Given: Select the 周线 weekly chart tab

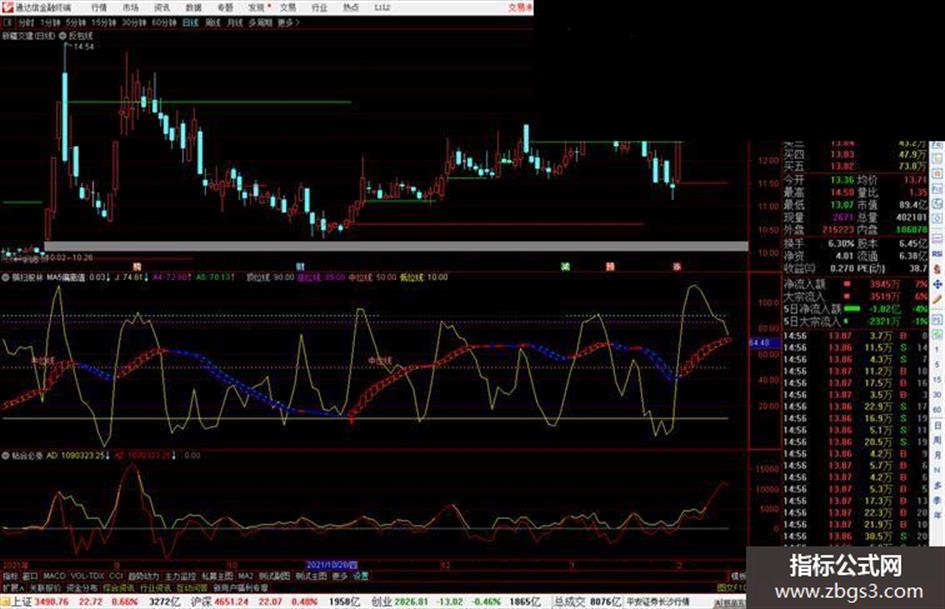Looking at the screenshot, I should point(213,23).
